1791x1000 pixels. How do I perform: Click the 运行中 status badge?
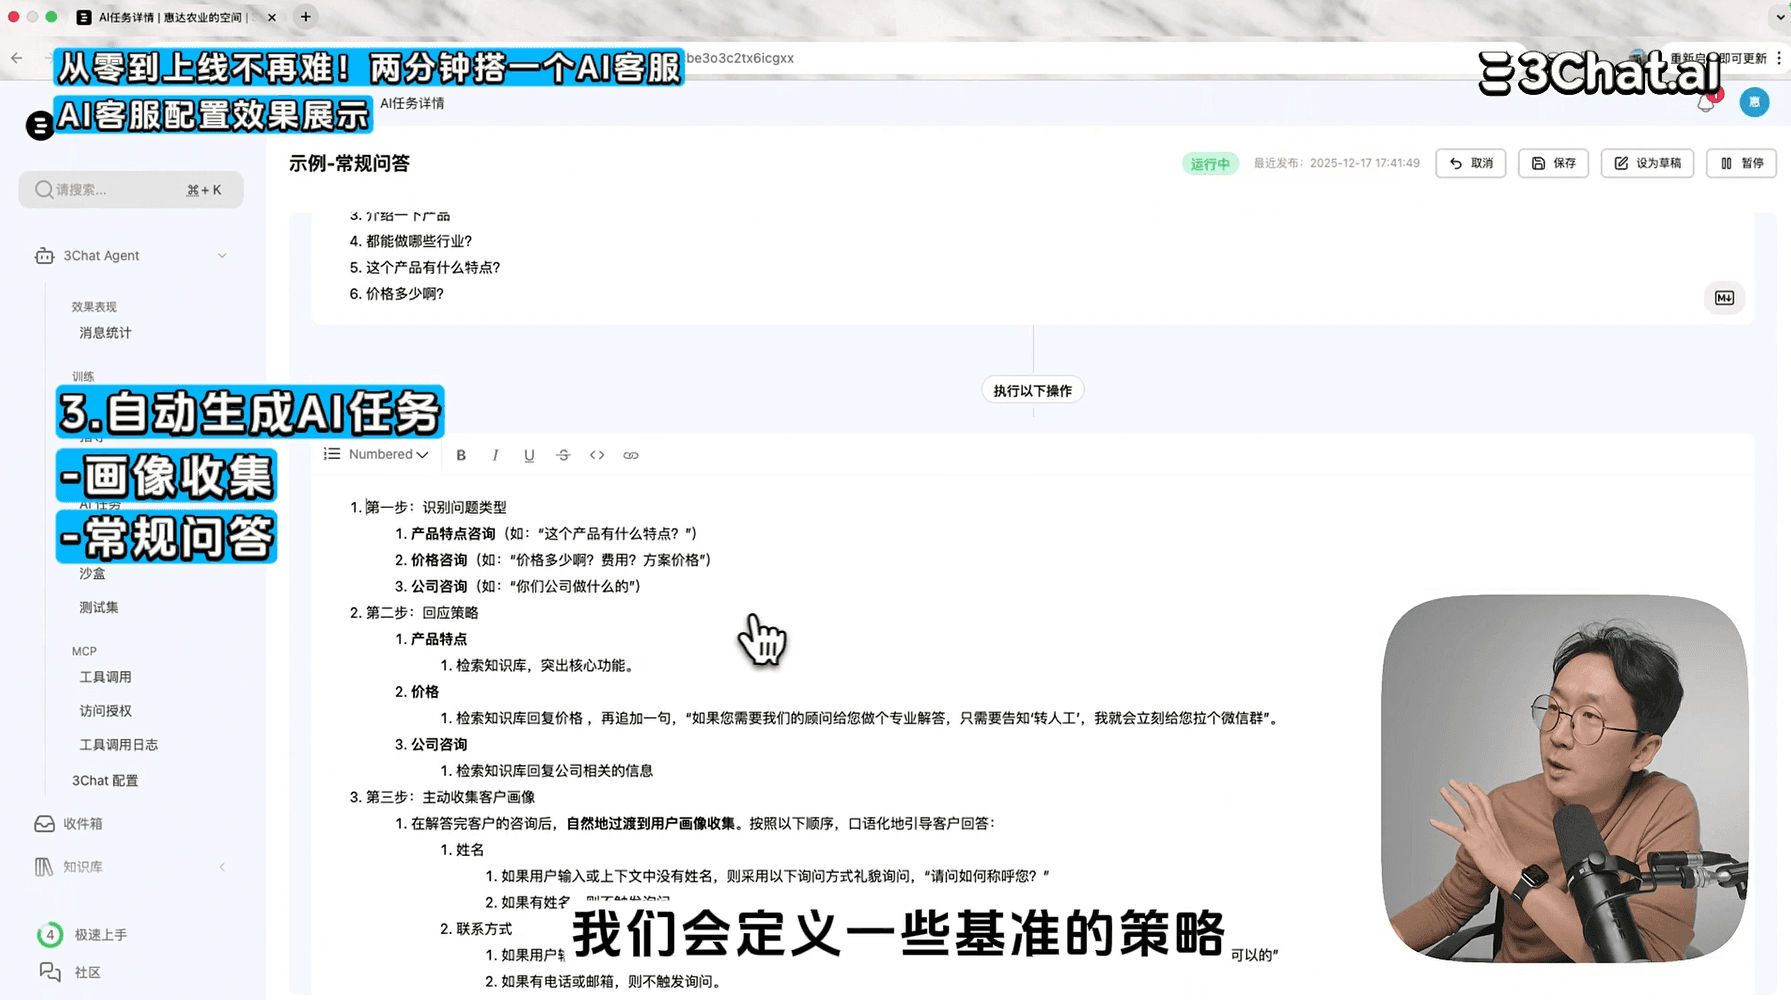pos(1210,164)
